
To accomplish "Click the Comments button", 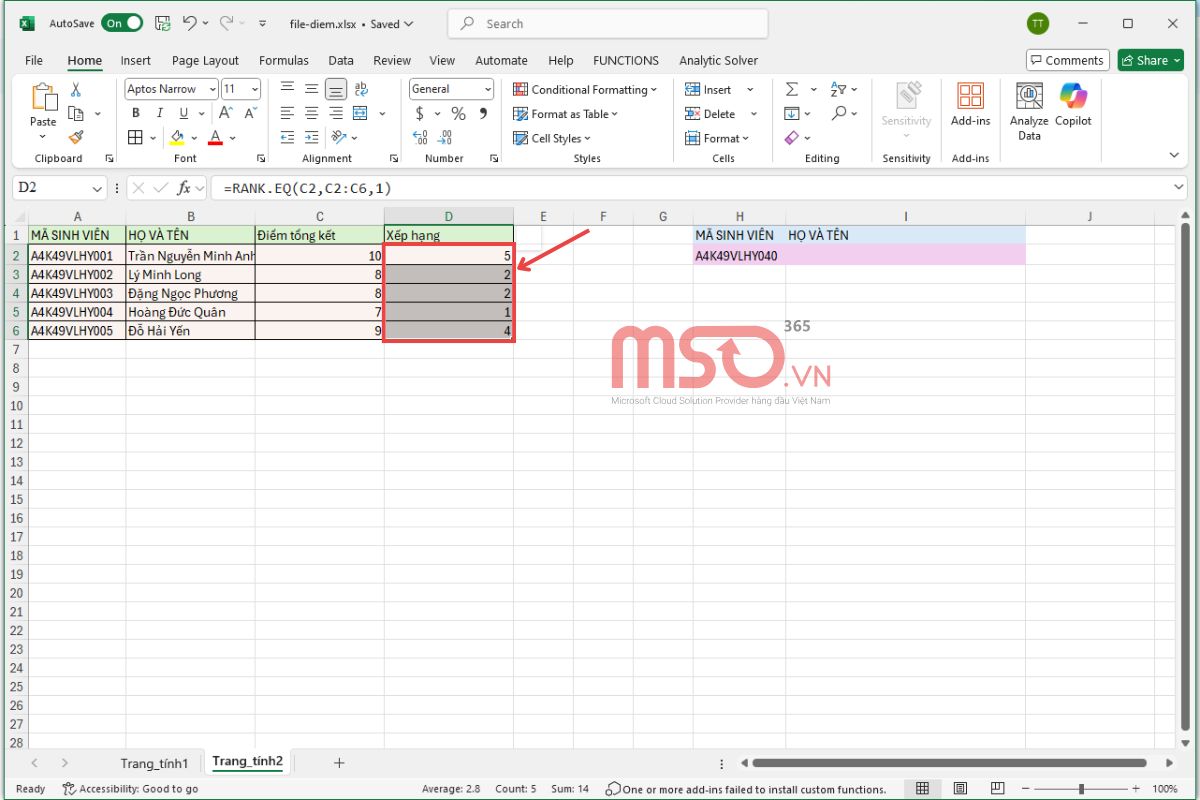I will pos(1067,60).
